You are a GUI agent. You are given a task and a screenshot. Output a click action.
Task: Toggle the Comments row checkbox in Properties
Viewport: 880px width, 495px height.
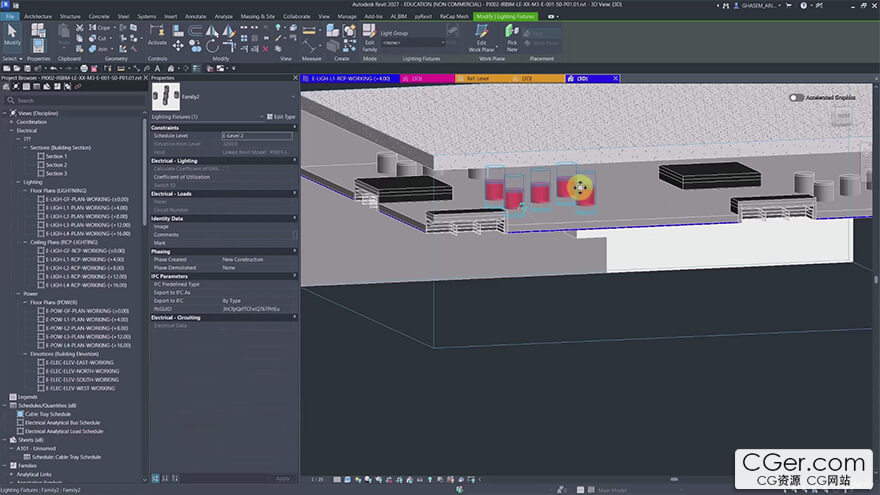tap(295, 235)
